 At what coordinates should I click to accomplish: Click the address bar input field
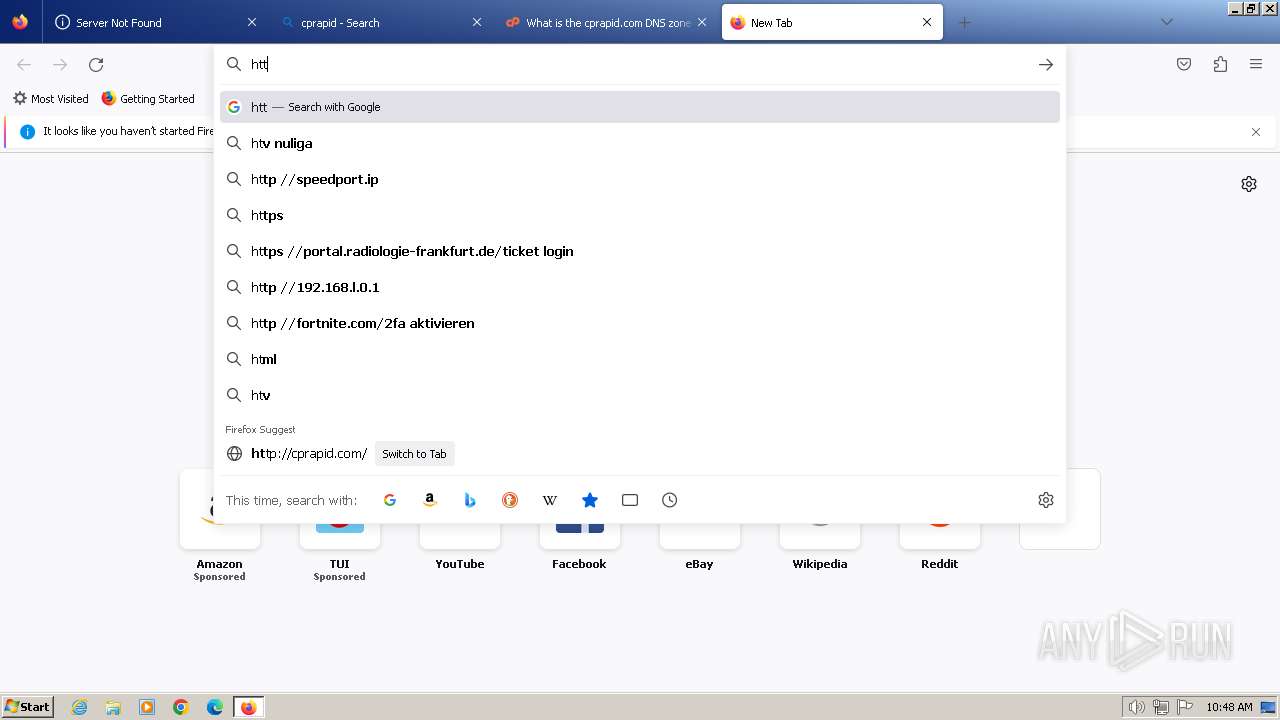[x=640, y=64]
